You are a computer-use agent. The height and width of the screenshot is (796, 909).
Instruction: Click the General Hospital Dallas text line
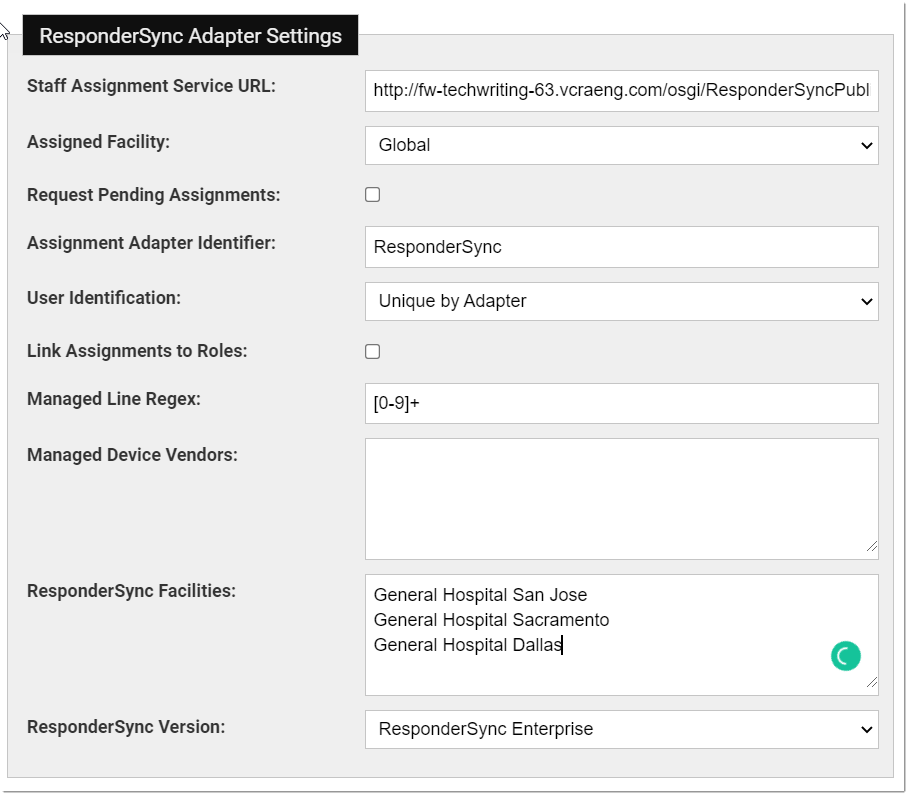[x=468, y=645]
